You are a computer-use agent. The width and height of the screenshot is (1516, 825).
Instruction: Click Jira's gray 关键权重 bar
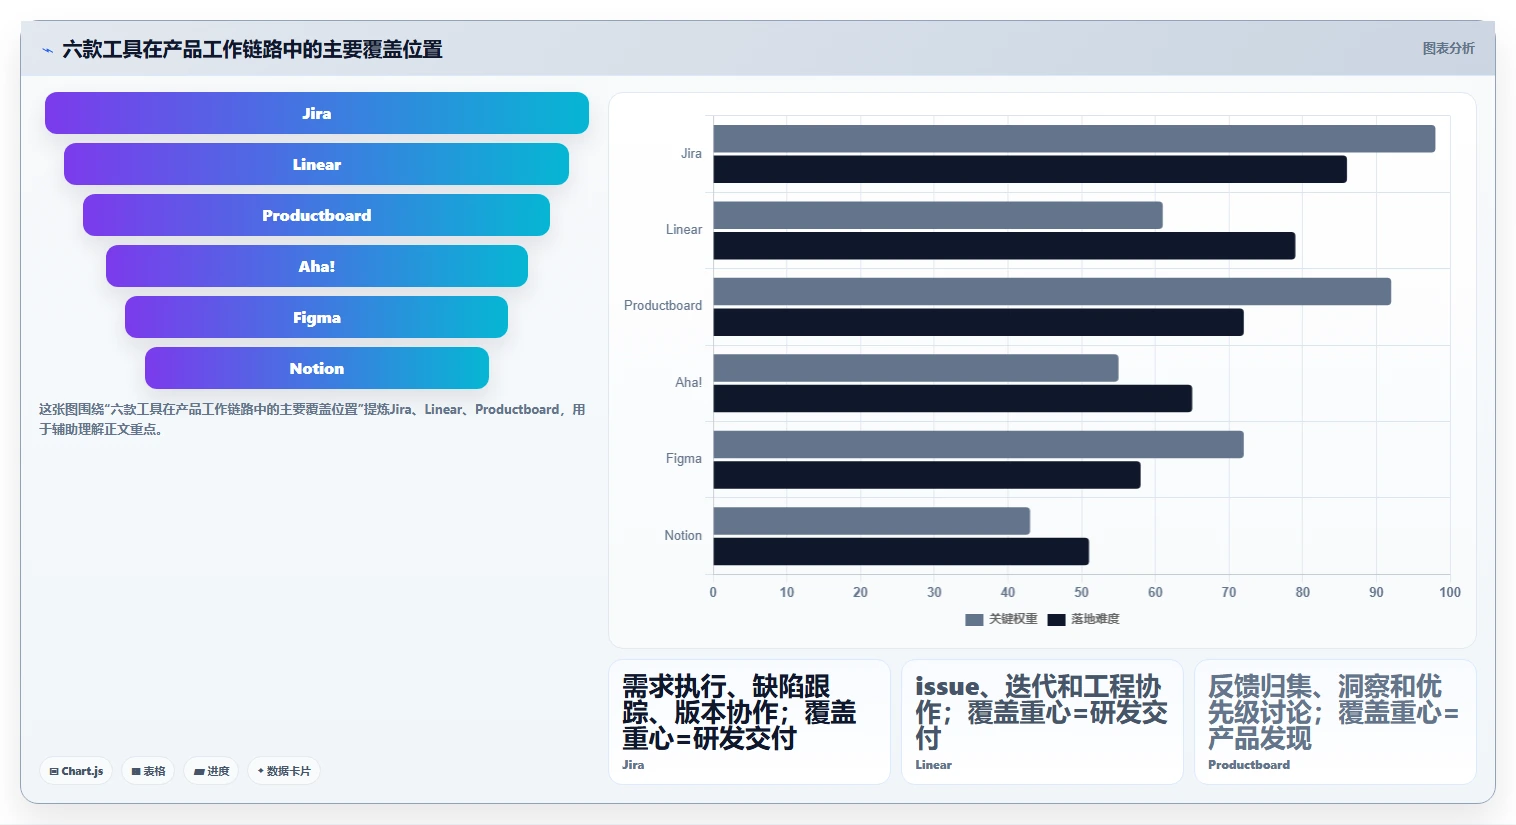[x=1074, y=139]
